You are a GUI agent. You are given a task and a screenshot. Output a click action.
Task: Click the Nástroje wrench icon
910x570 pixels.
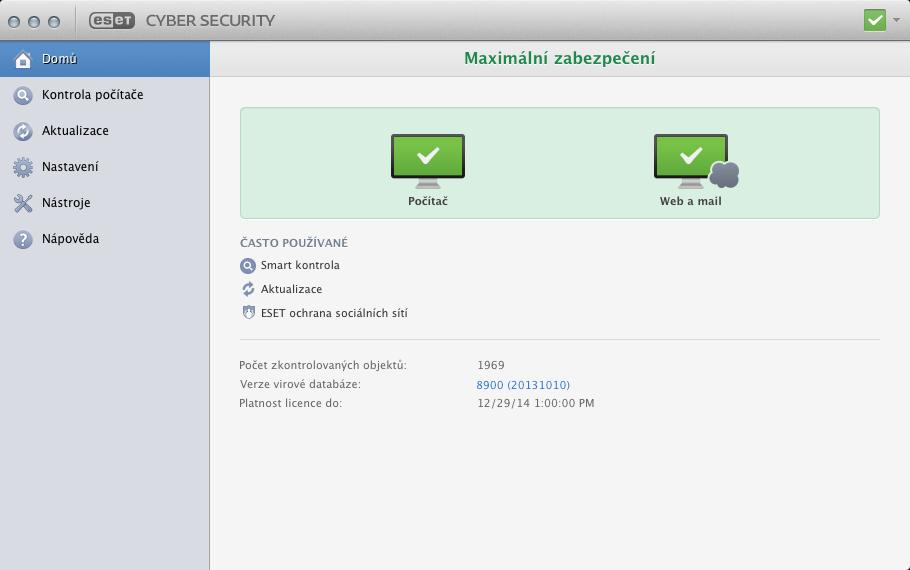[23, 203]
